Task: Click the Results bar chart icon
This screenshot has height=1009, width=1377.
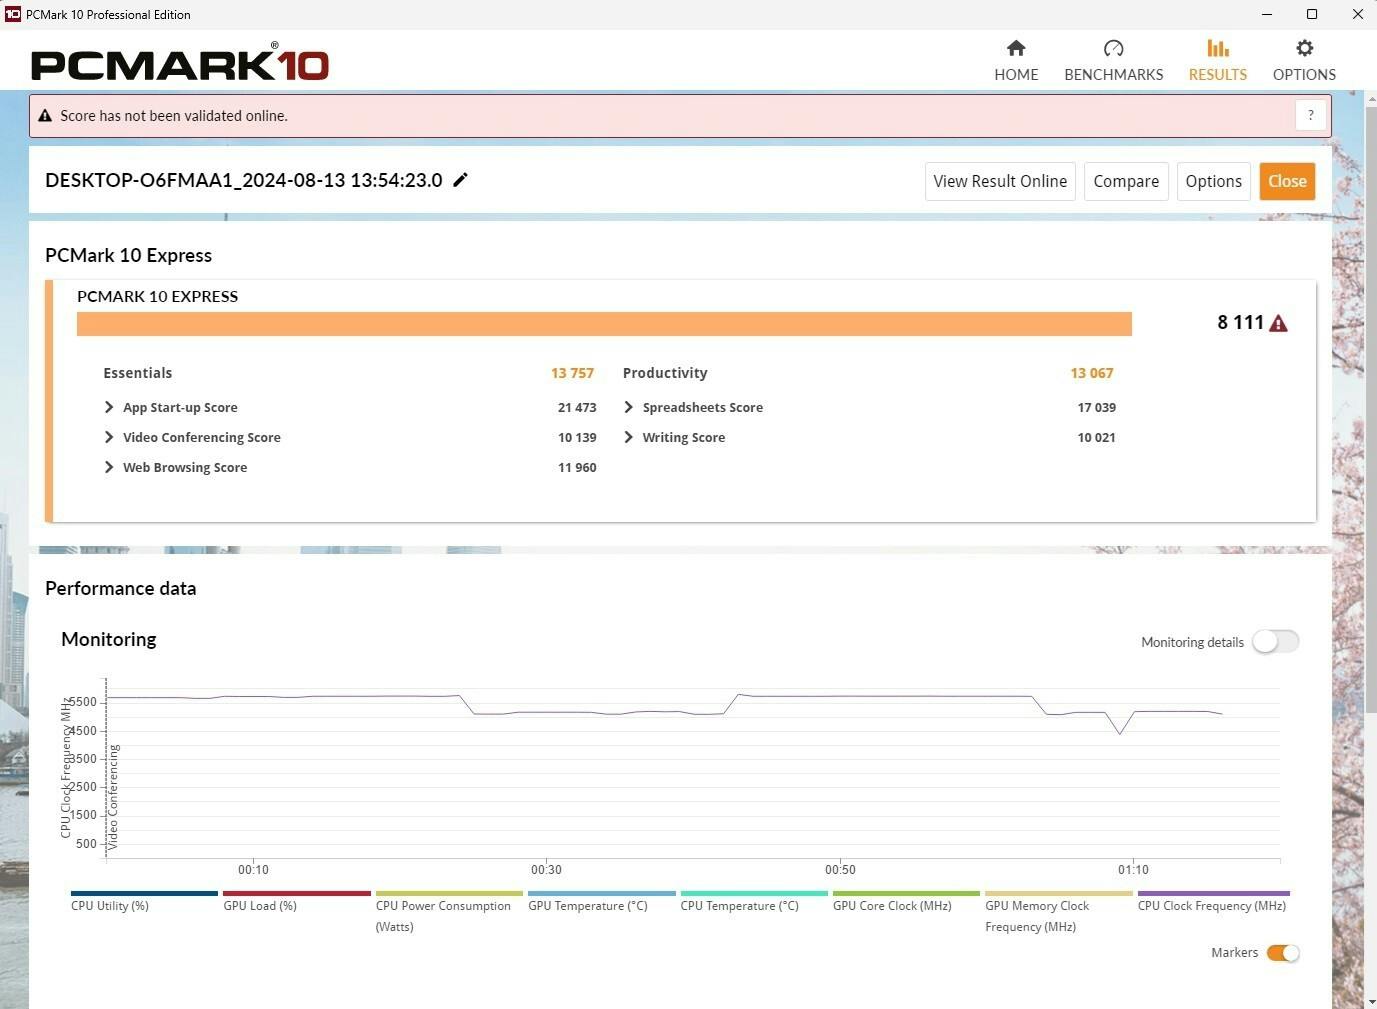Action: [x=1217, y=49]
